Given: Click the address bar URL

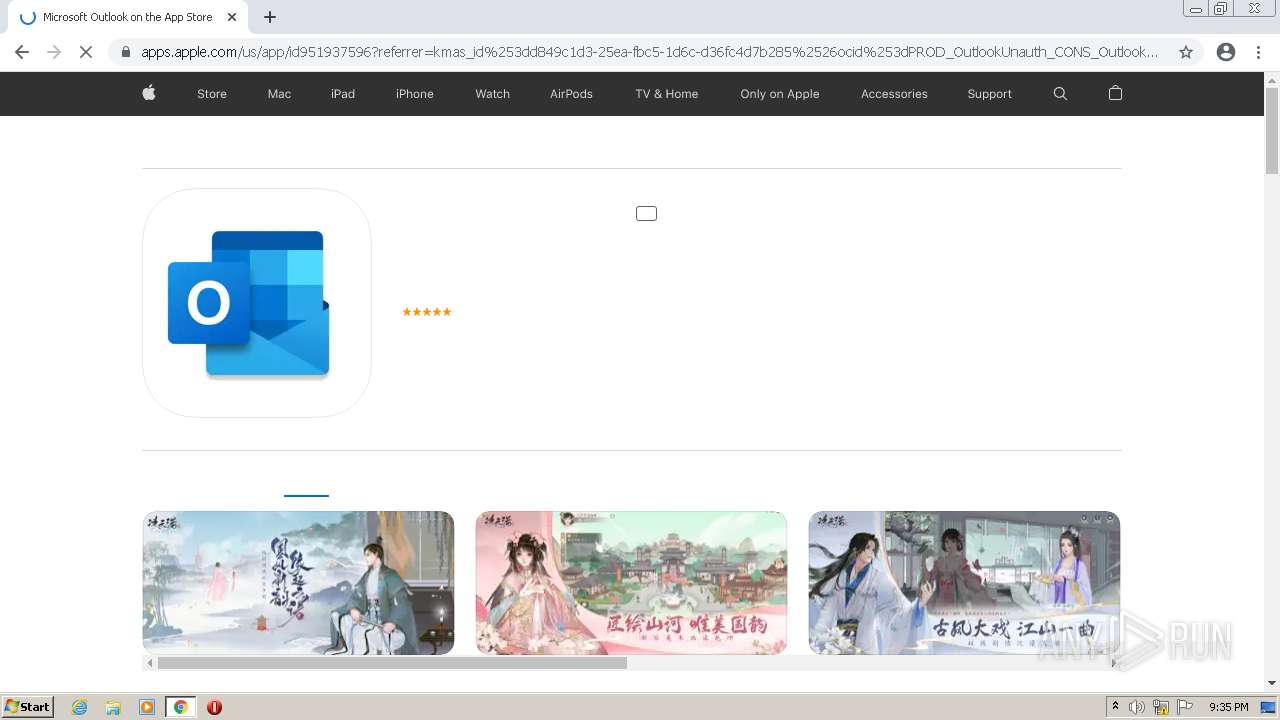Looking at the screenshot, I should click(x=649, y=52).
